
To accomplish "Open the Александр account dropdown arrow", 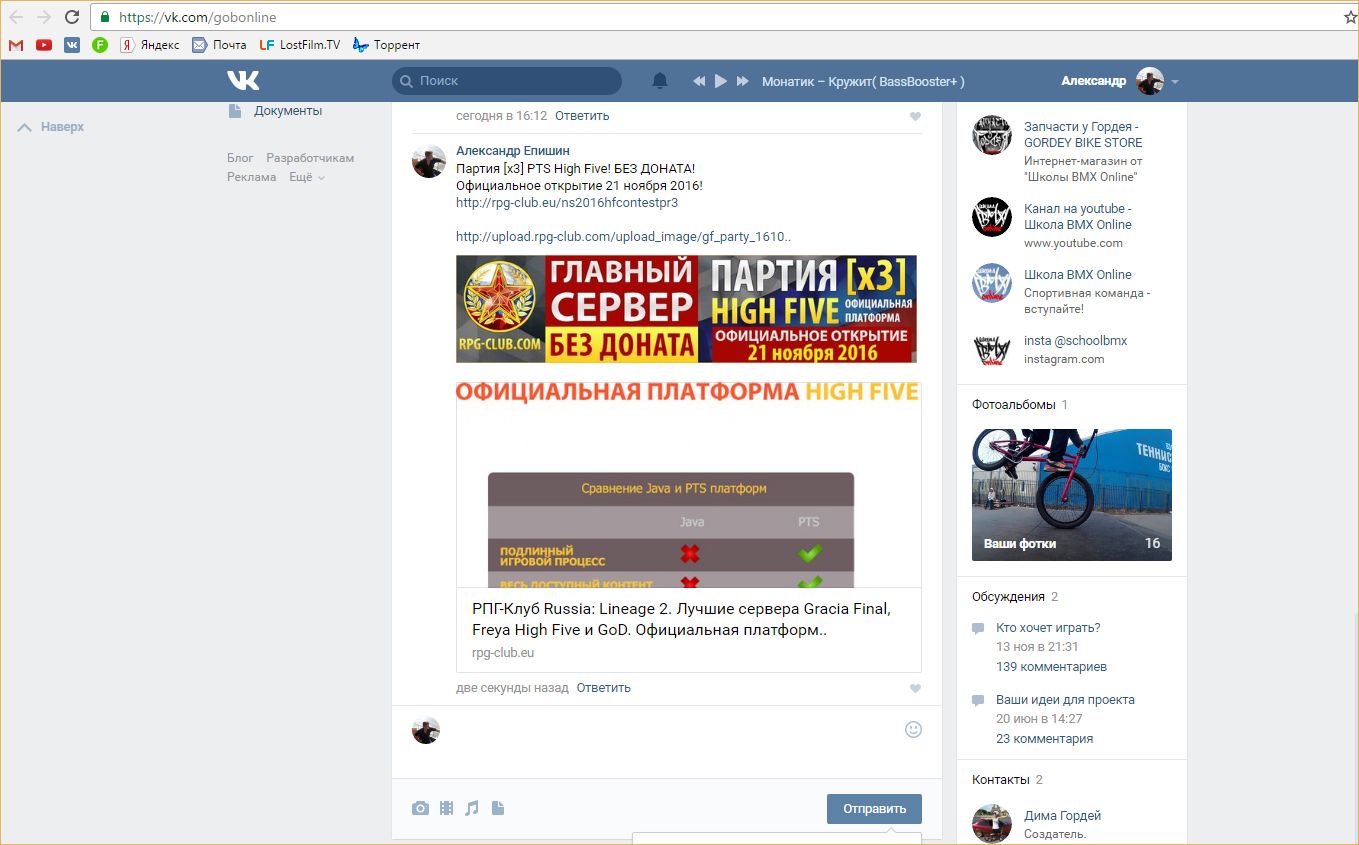I will [1175, 82].
